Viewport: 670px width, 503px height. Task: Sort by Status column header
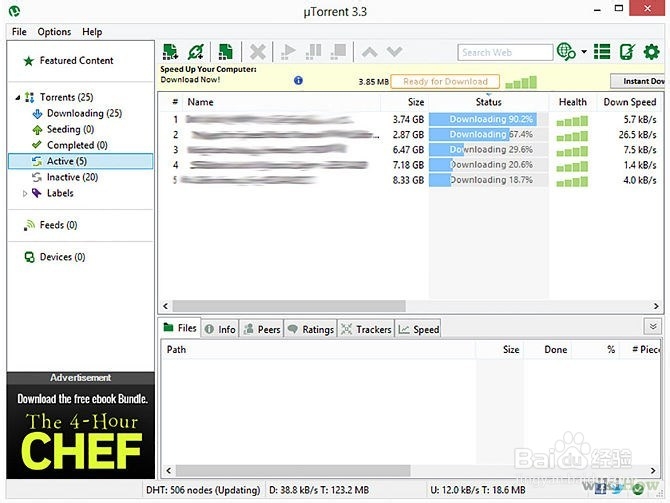click(488, 102)
